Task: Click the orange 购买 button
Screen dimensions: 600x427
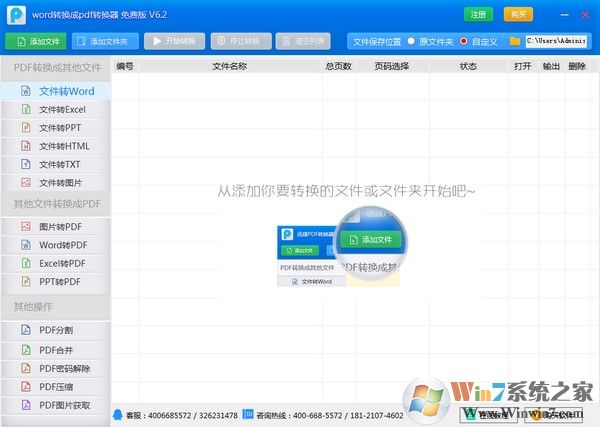Action: click(x=518, y=15)
